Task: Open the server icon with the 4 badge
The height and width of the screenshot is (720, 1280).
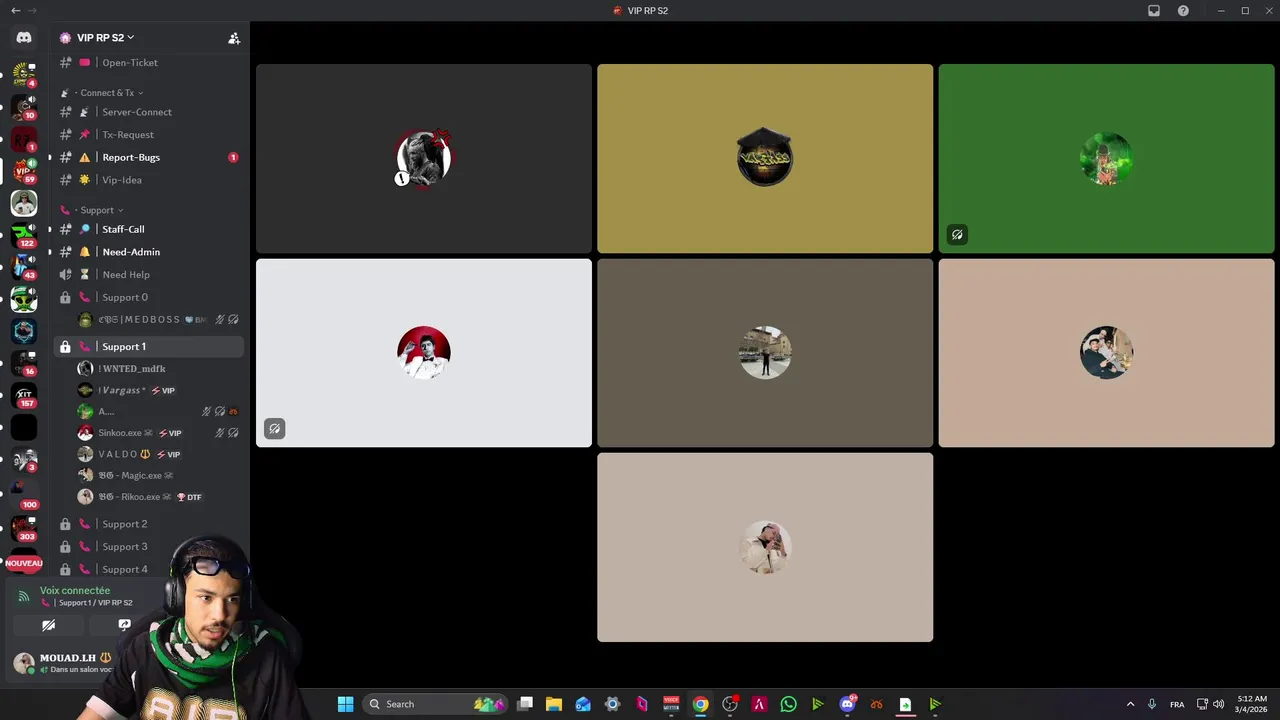Action: tap(24, 74)
